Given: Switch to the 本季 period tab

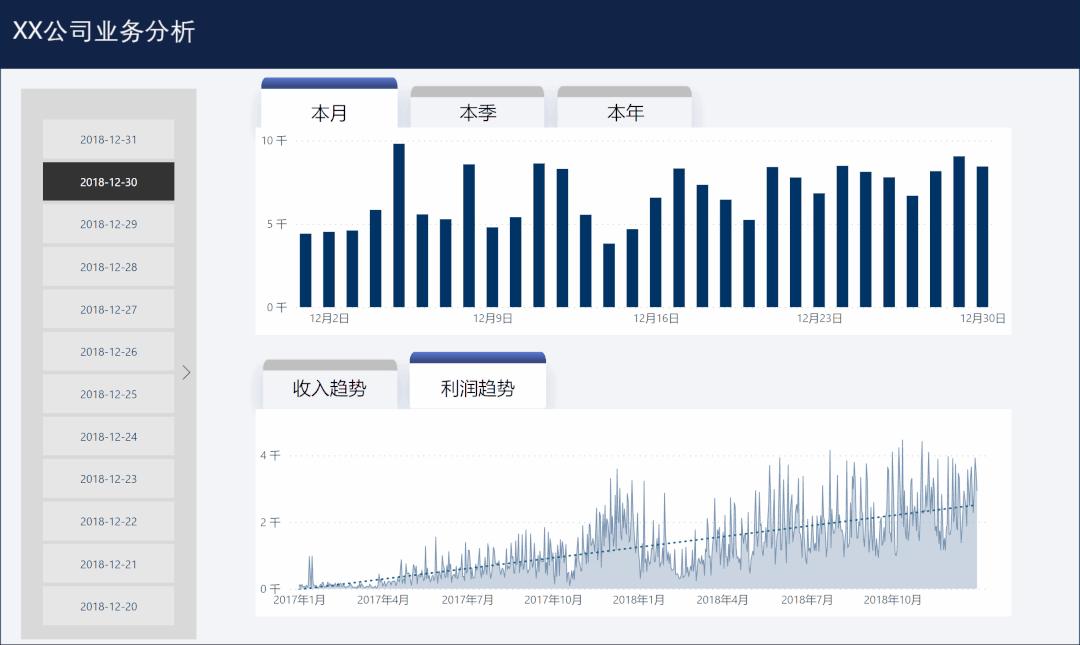Looking at the screenshot, I should (x=477, y=113).
